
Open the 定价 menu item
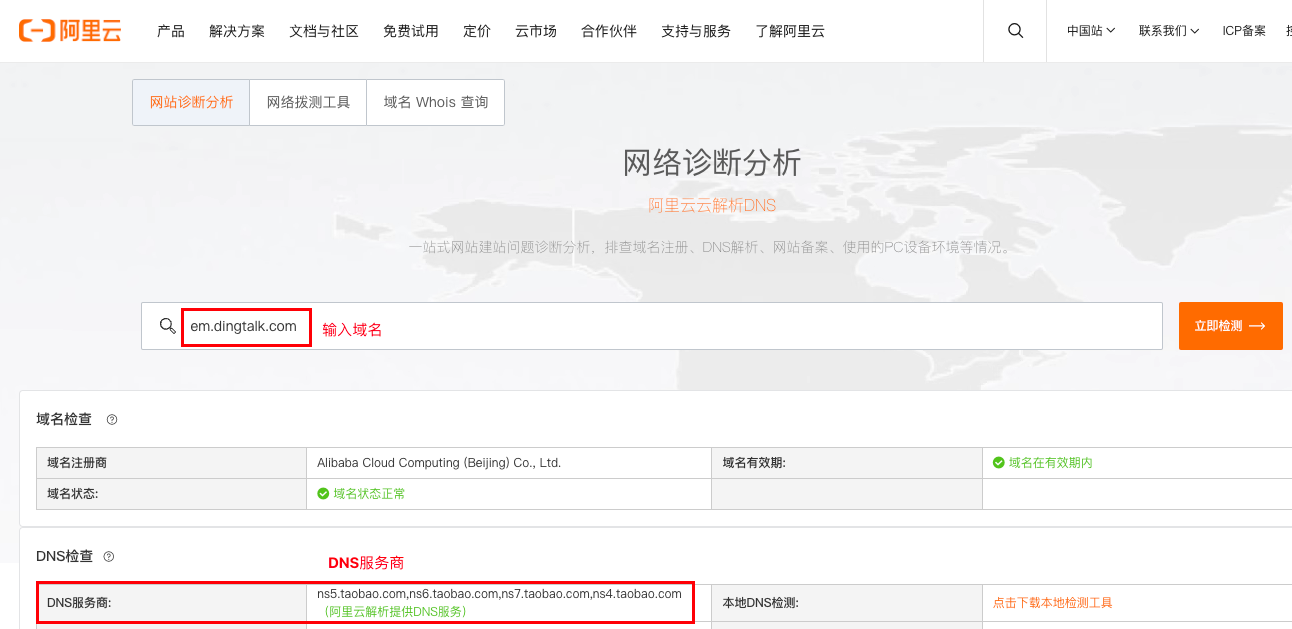coord(477,31)
